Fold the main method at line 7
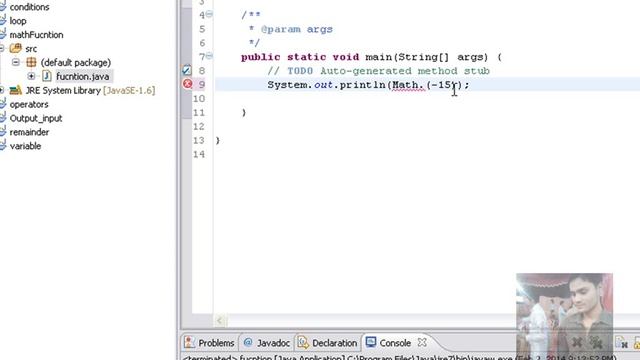The image size is (640, 360). point(209,56)
